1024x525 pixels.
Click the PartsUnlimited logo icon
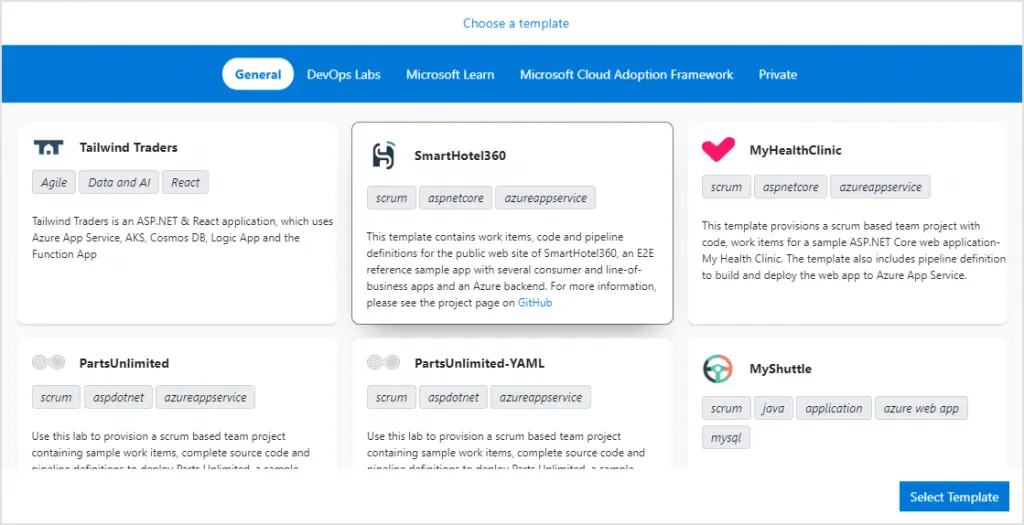pyautogui.click(x=48, y=363)
